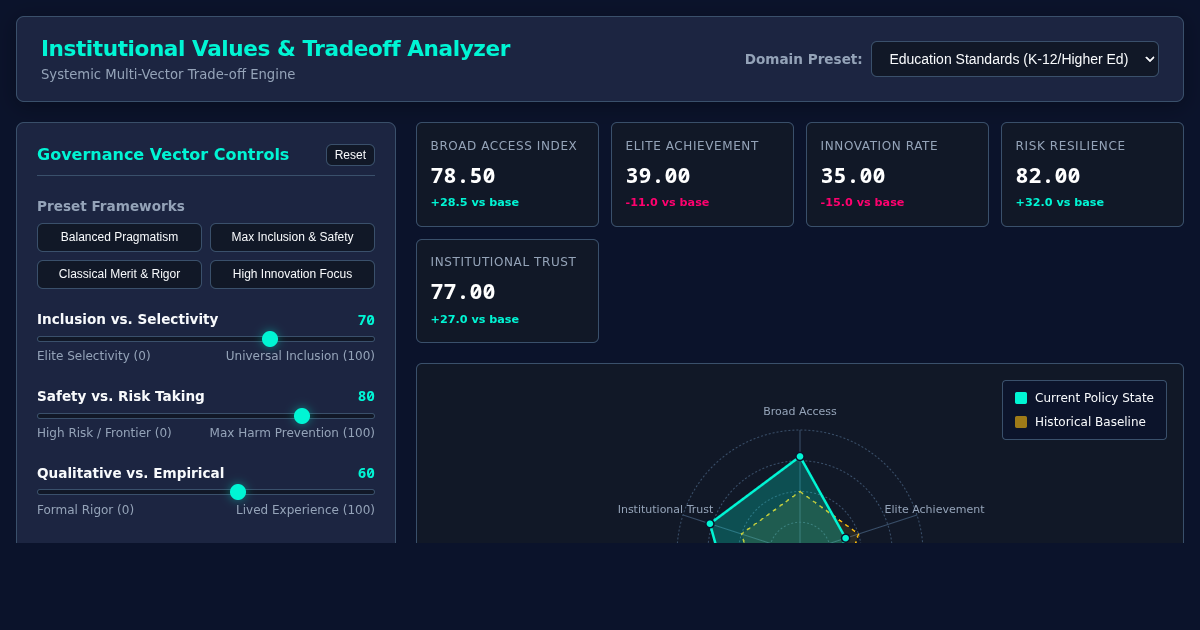Select the Innovation Rate card

click(x=897, y=175)
